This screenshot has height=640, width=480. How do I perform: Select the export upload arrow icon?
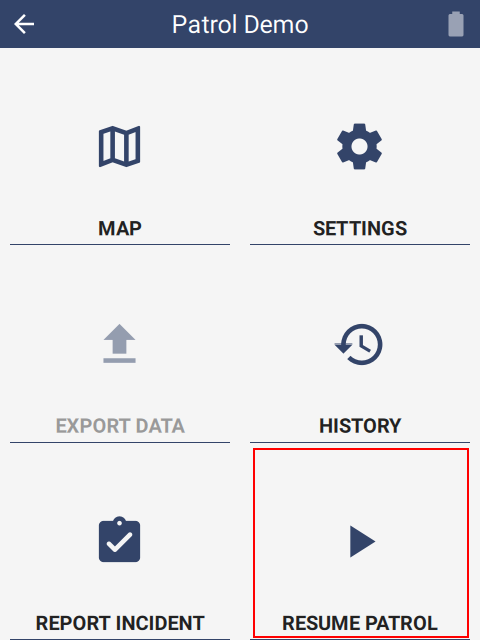point(119,344)
